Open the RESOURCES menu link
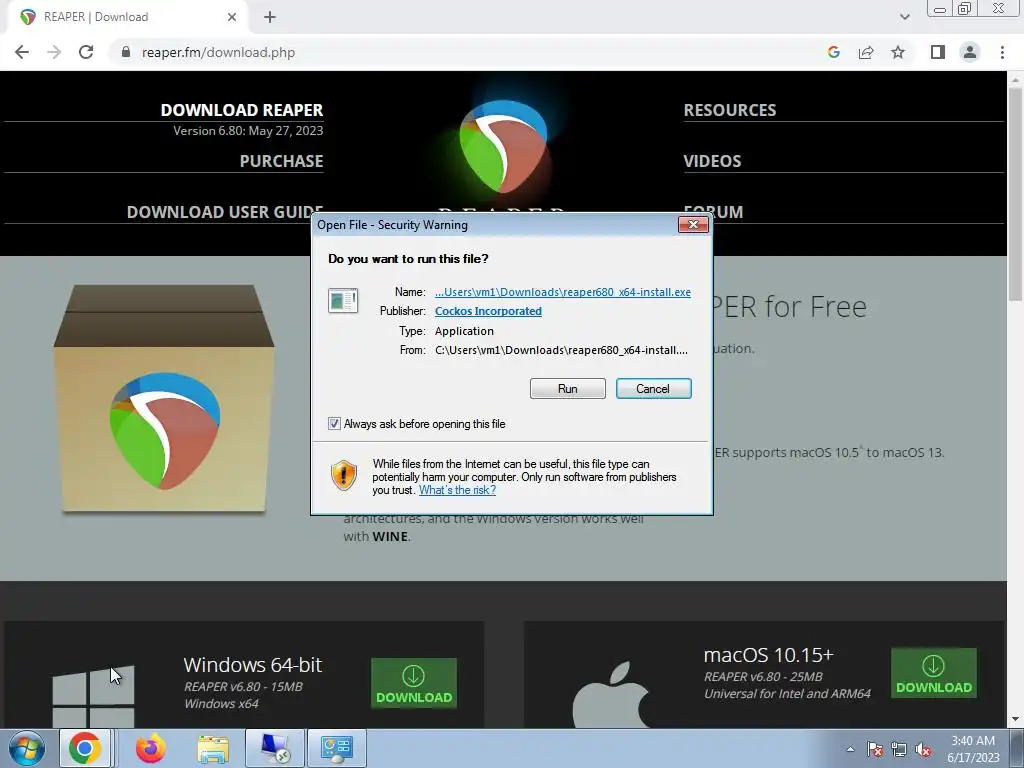 click(730, 110)
